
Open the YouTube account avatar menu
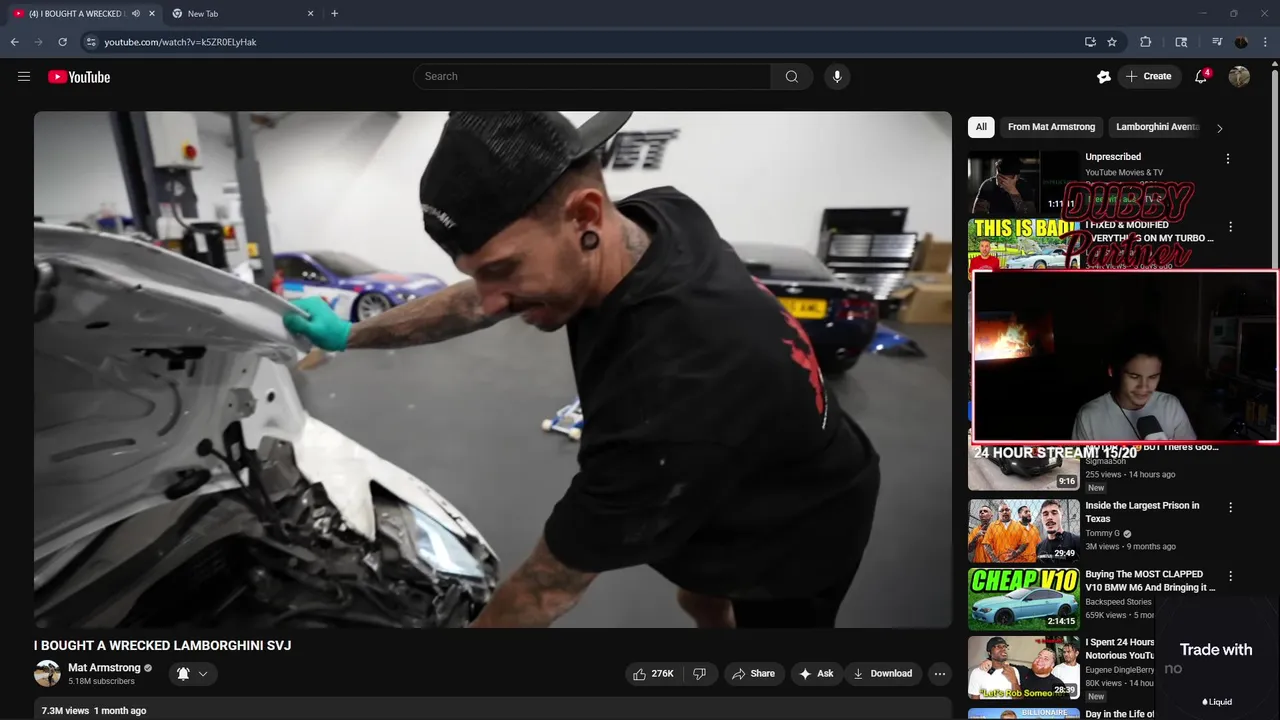point(1239,76)
